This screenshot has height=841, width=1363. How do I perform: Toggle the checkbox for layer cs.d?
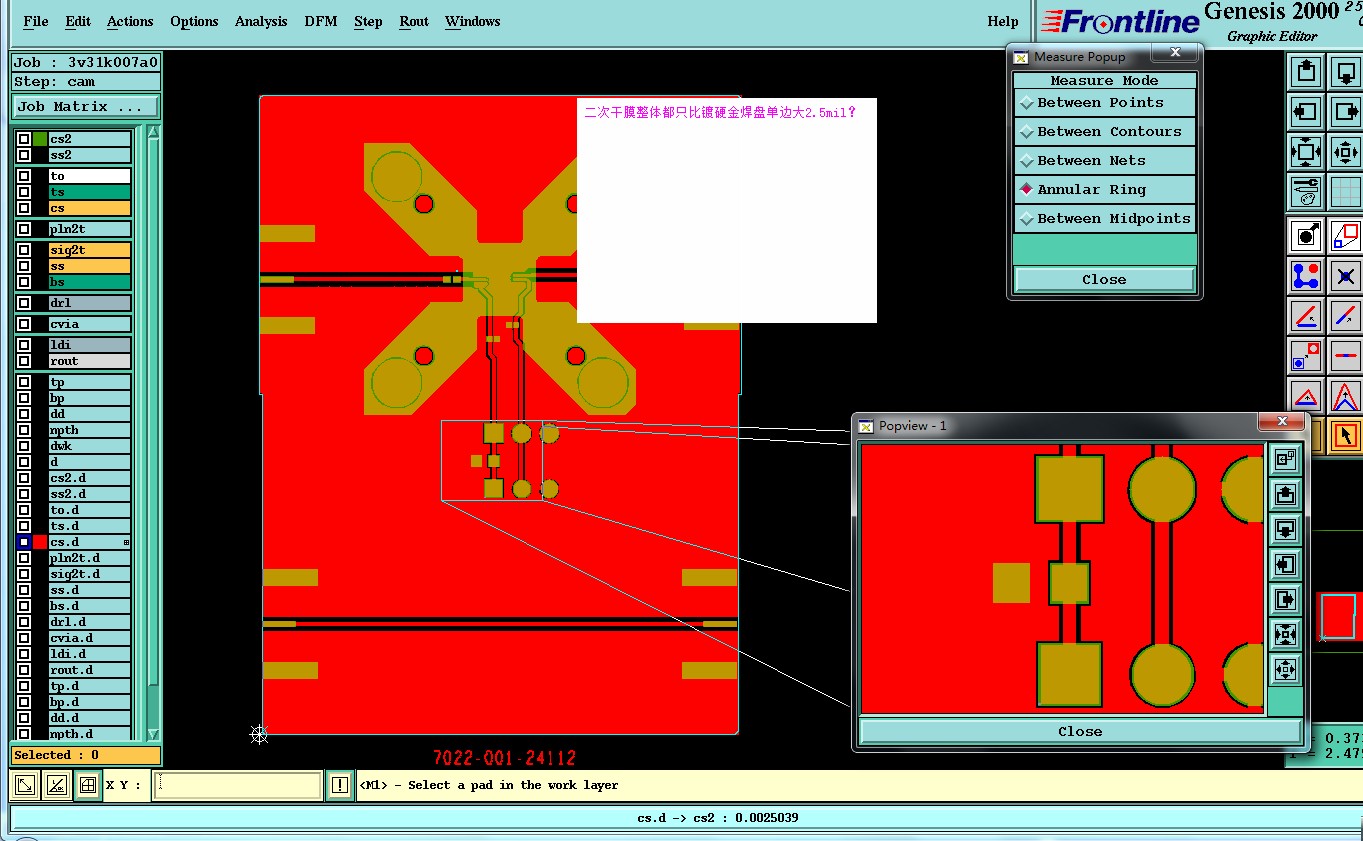click(23, 542)
